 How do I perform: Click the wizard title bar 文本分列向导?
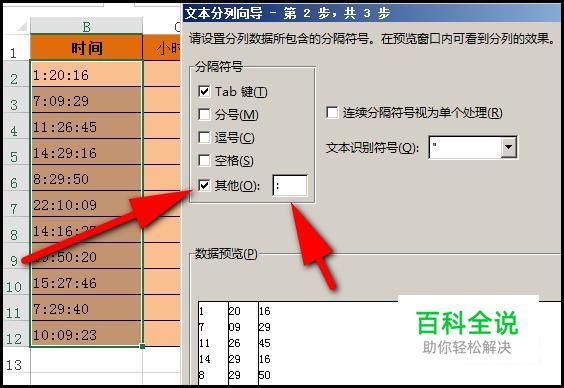pyautogui.click(x=372, y=13)
